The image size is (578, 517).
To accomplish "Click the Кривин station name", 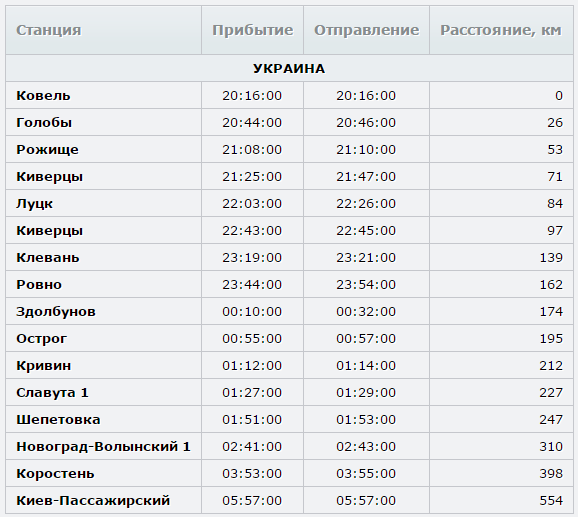I will [43, 366].
